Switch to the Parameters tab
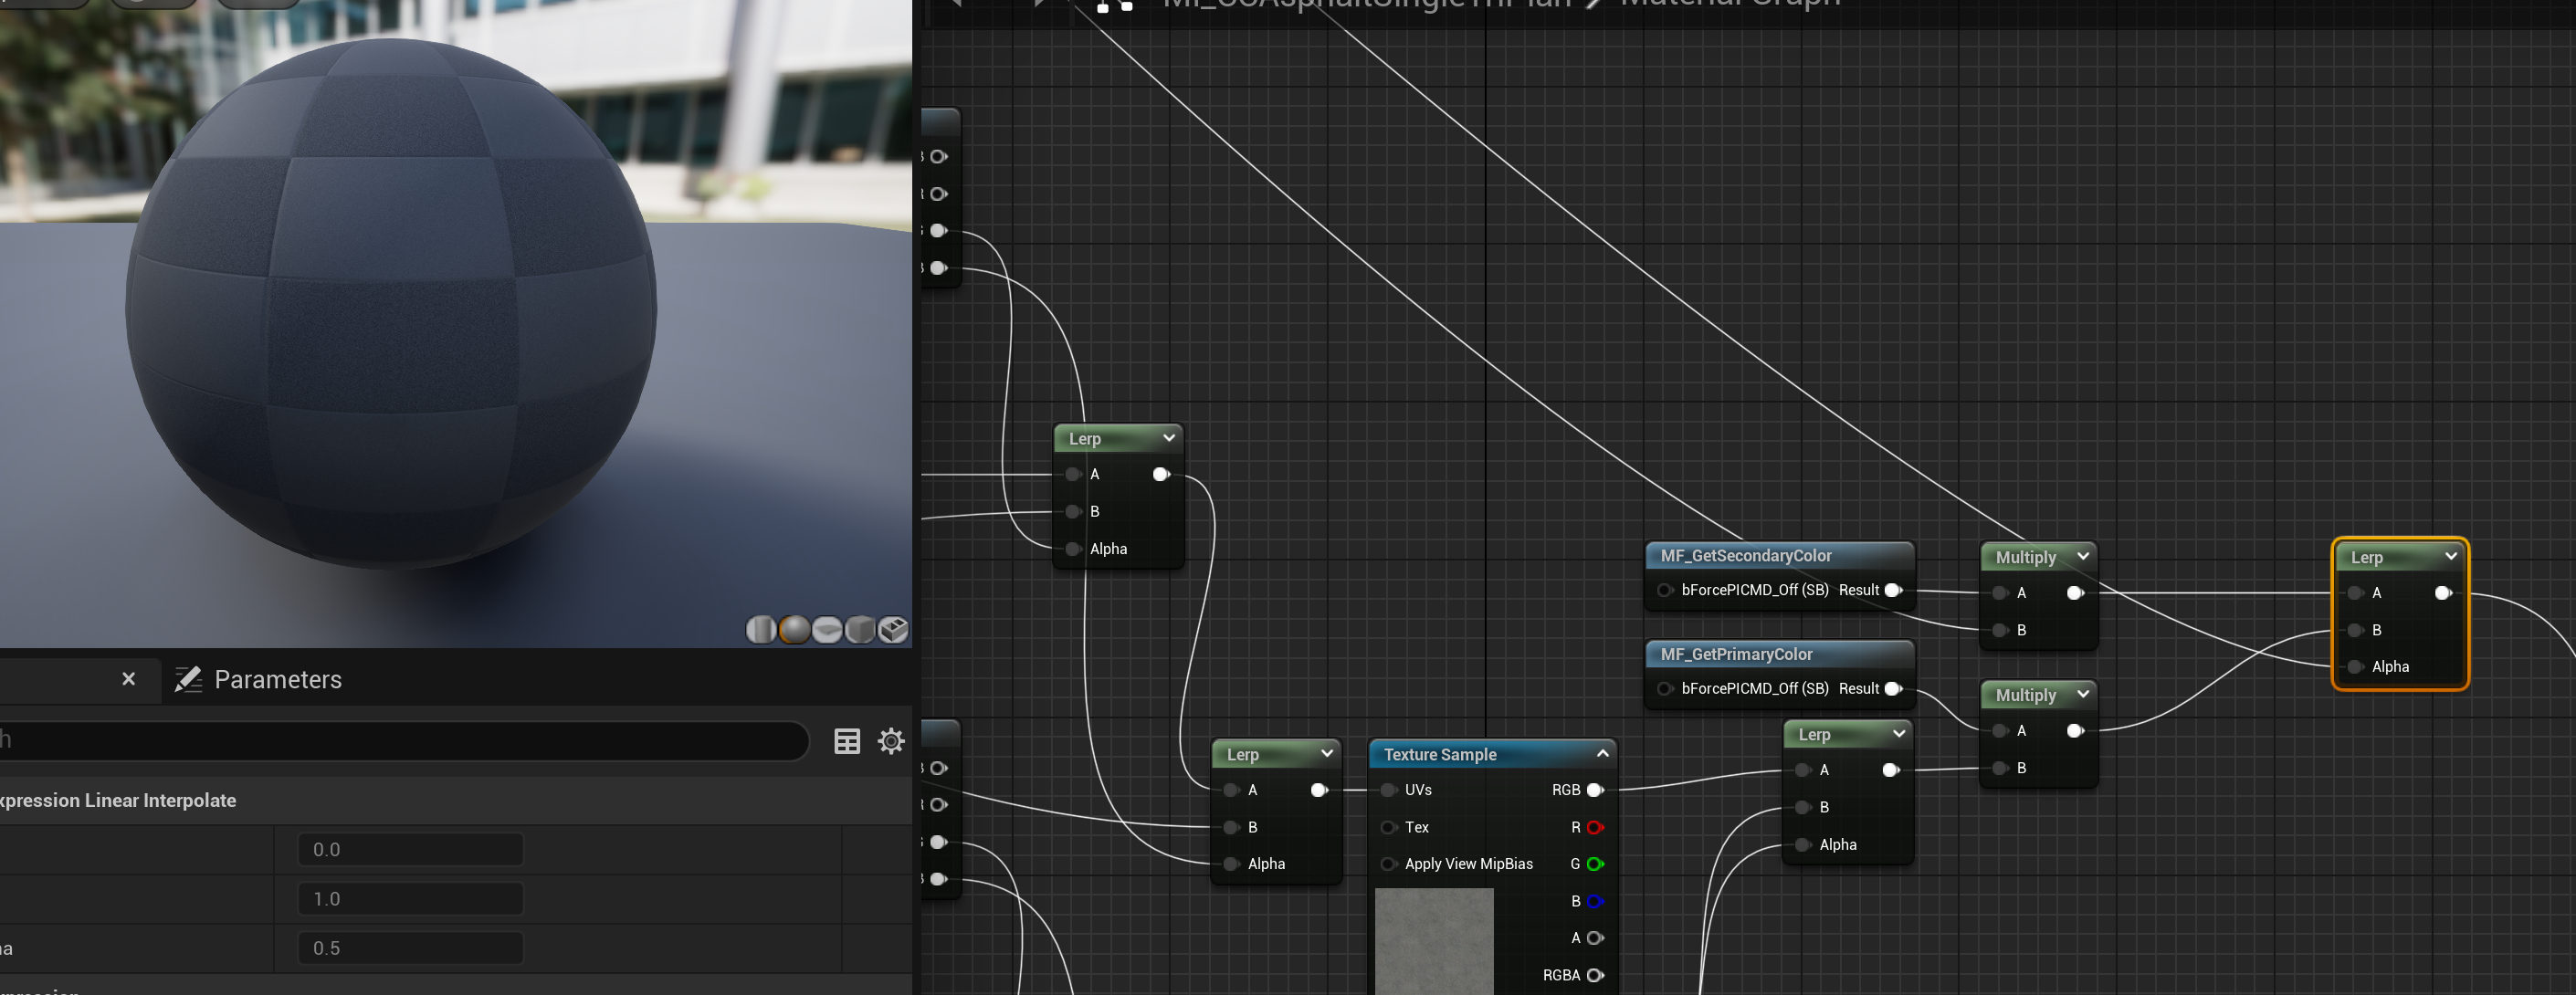Screen dimensions: 2576x995 click(277, 680)
